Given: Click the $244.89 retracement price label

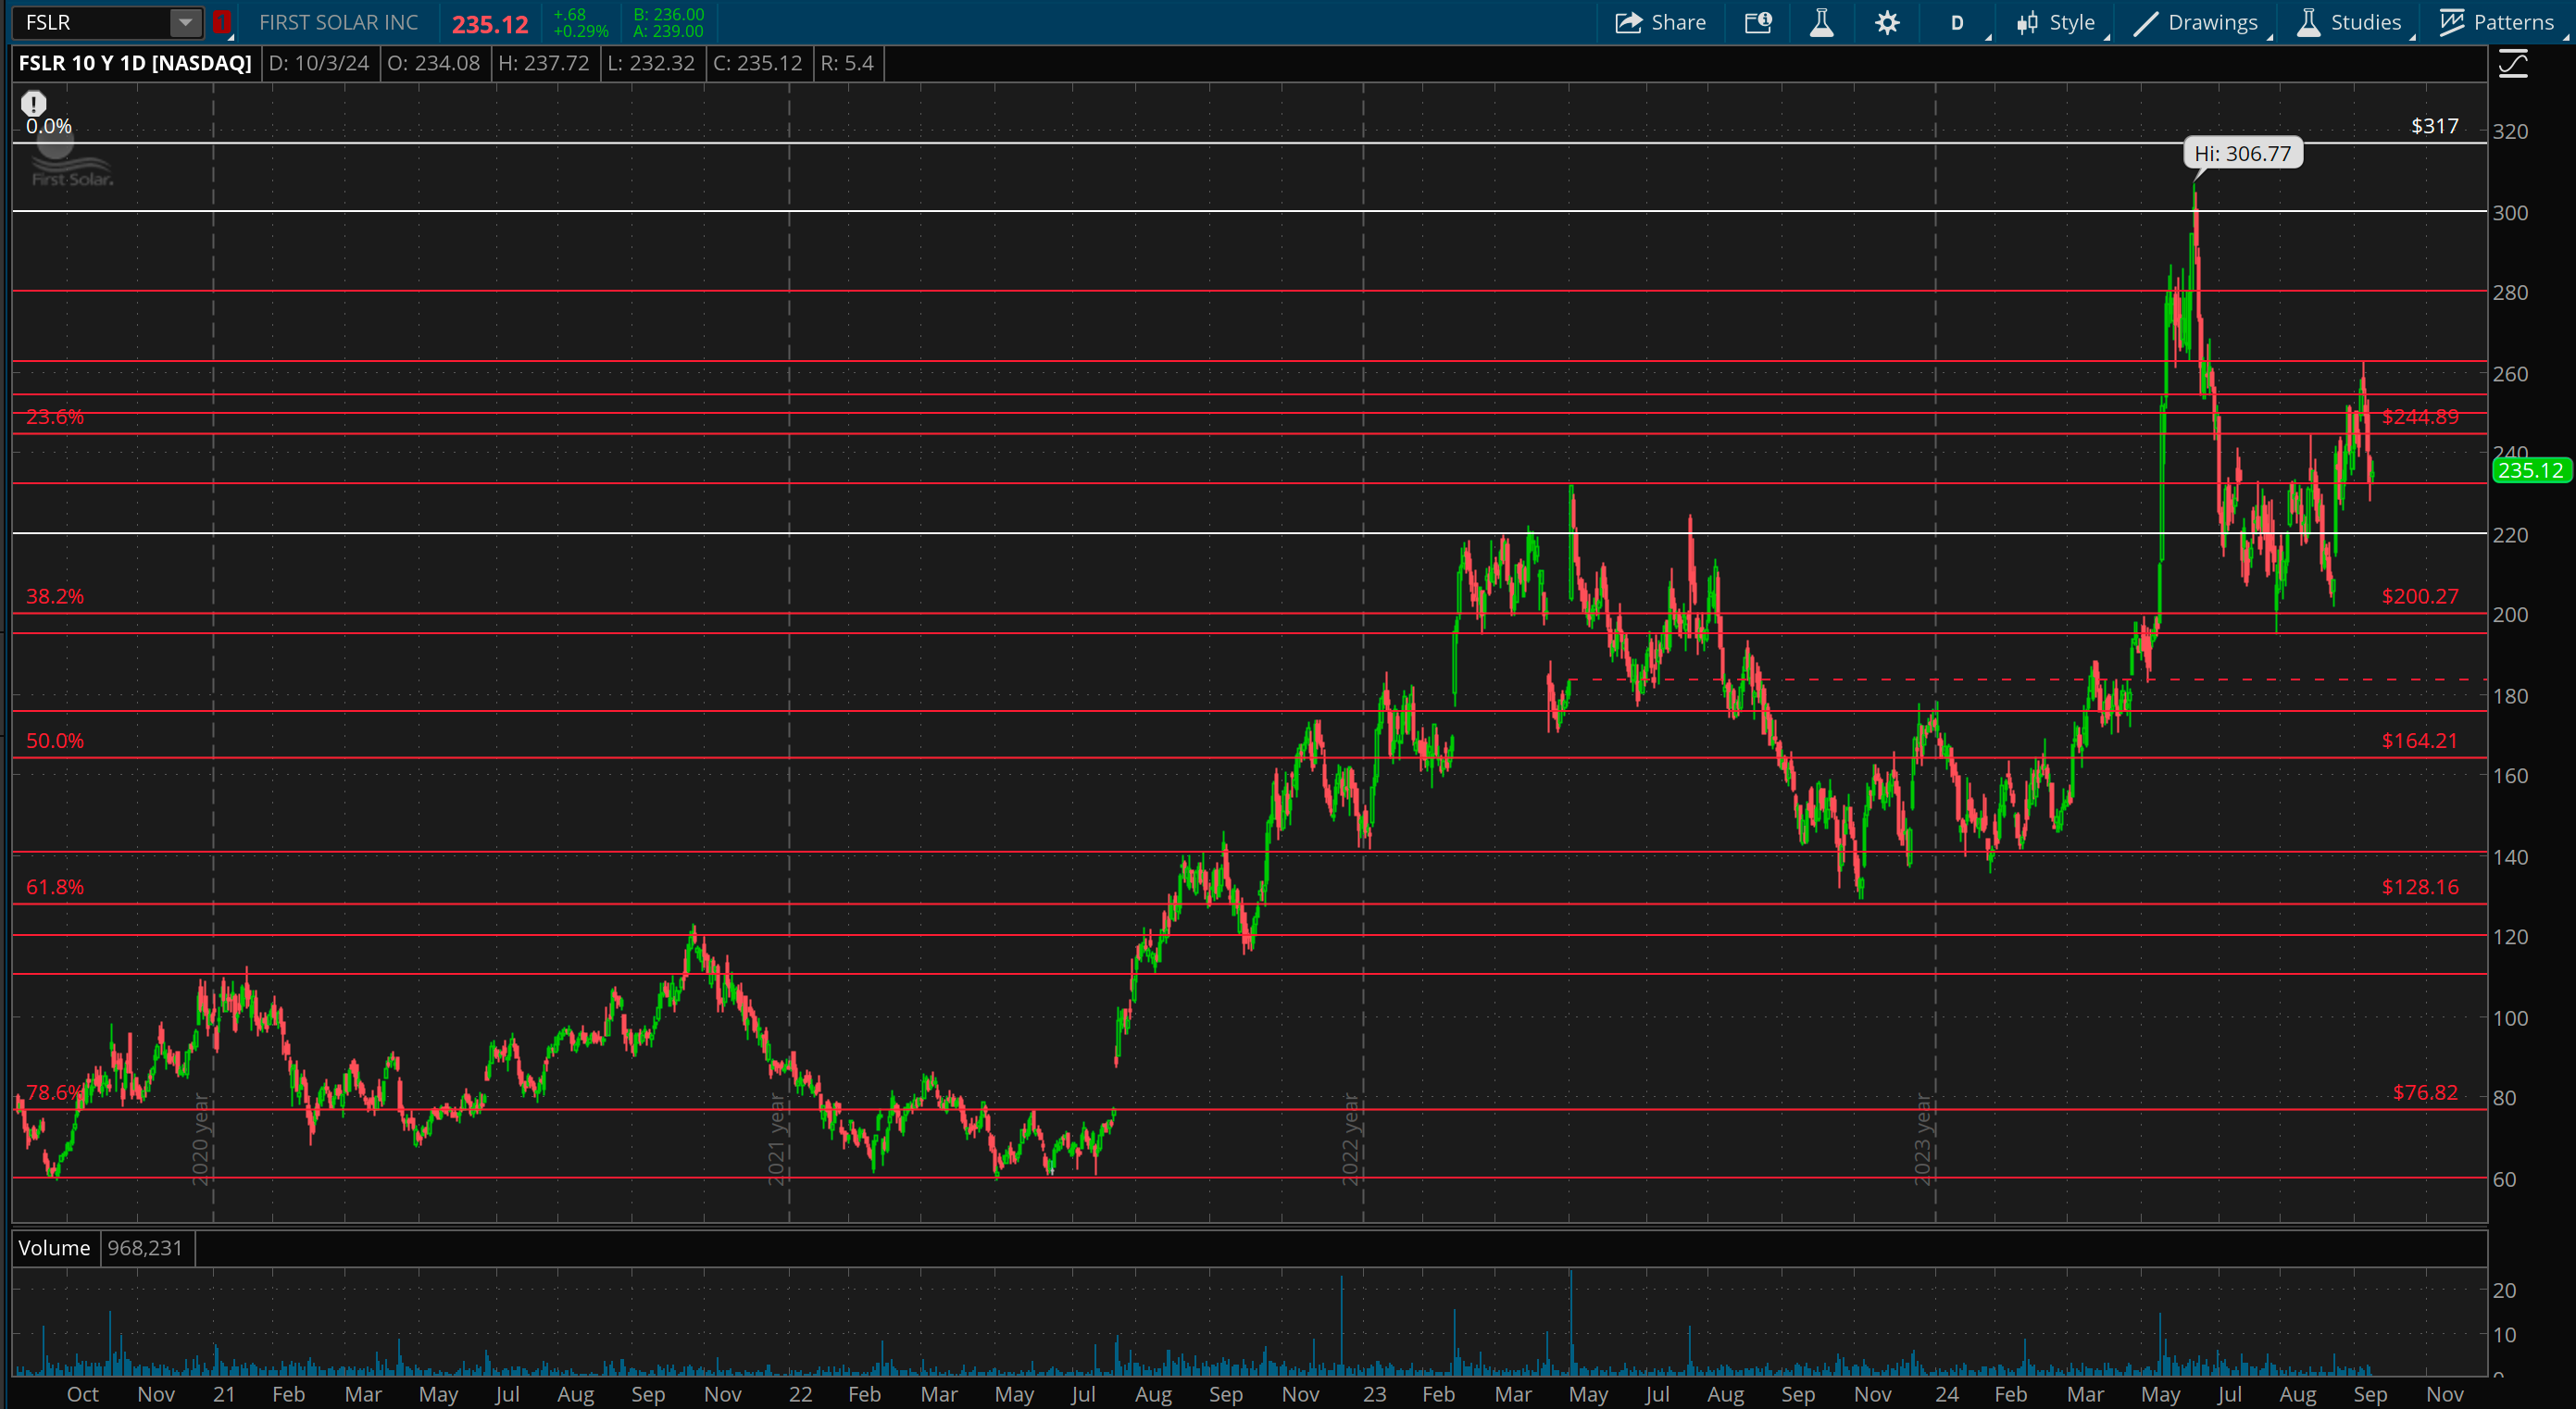Looking at the screenshot, I should (2420, 416).
